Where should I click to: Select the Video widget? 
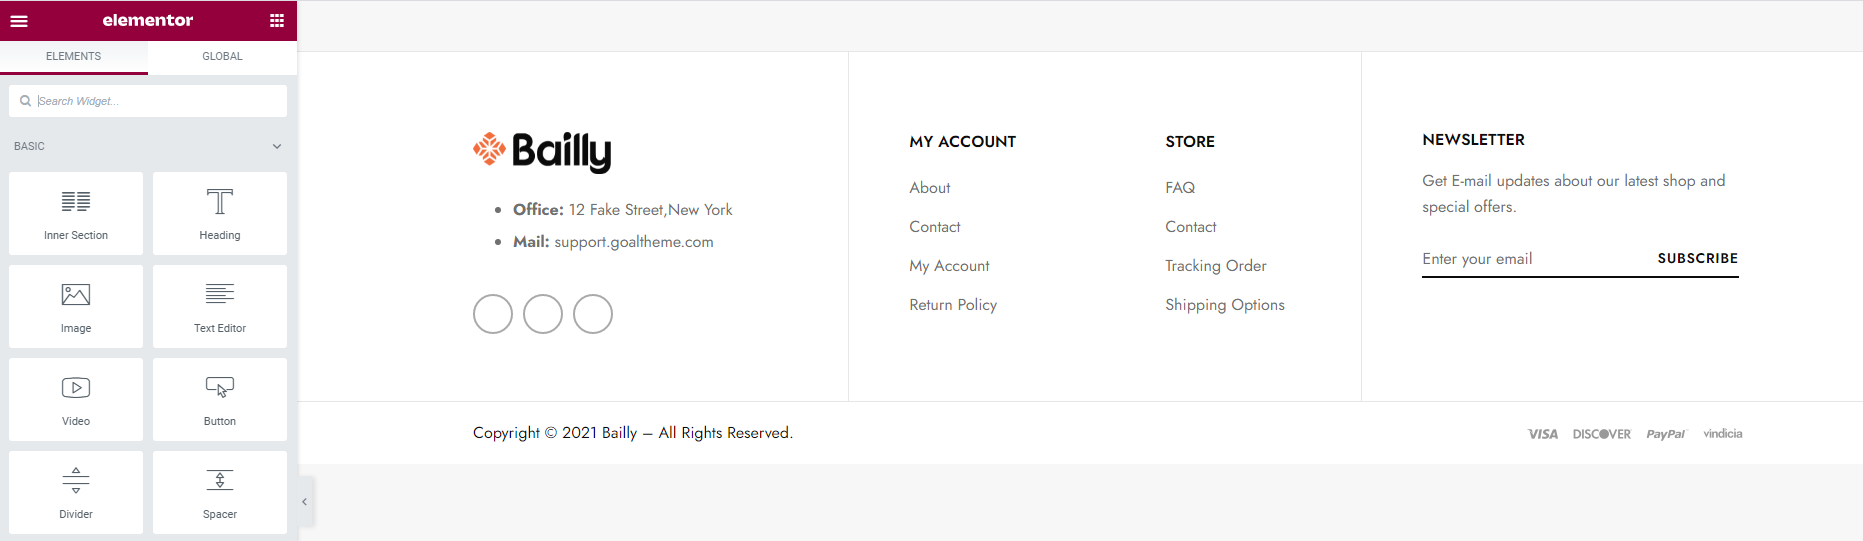click(x=76, y=399)
